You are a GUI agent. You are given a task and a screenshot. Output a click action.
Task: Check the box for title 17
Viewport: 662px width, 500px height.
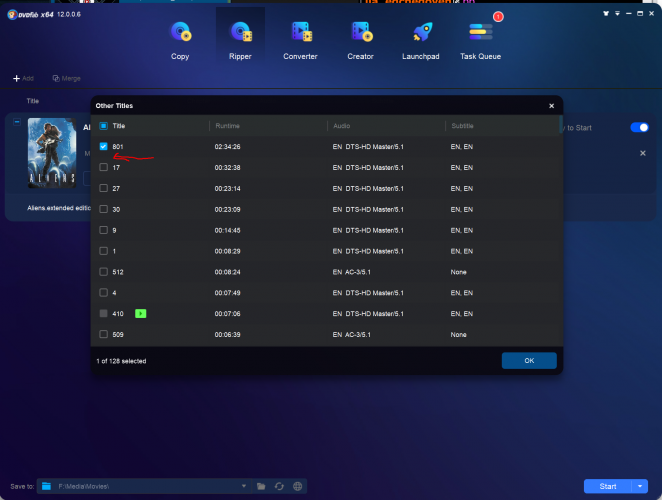tap(104, 167)
